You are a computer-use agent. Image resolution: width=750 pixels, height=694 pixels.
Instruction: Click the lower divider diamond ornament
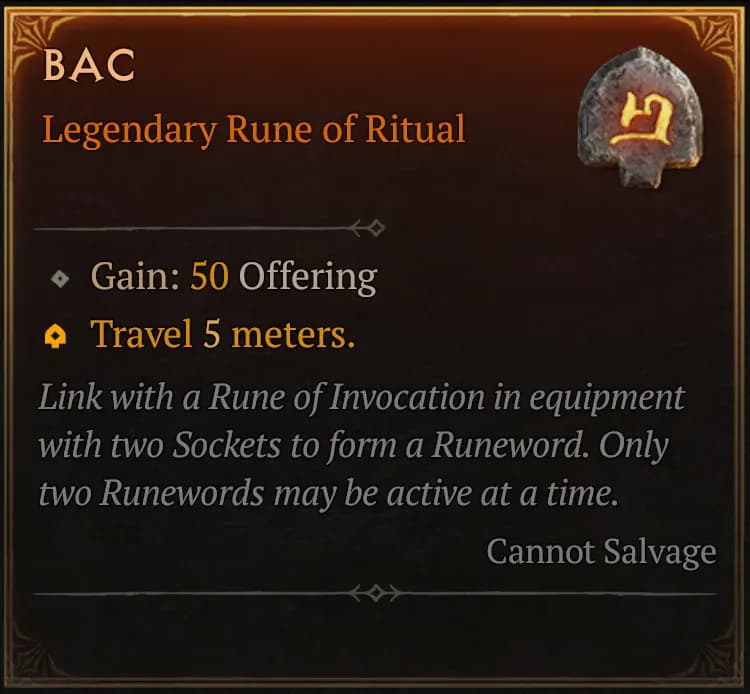click(376, 593)
